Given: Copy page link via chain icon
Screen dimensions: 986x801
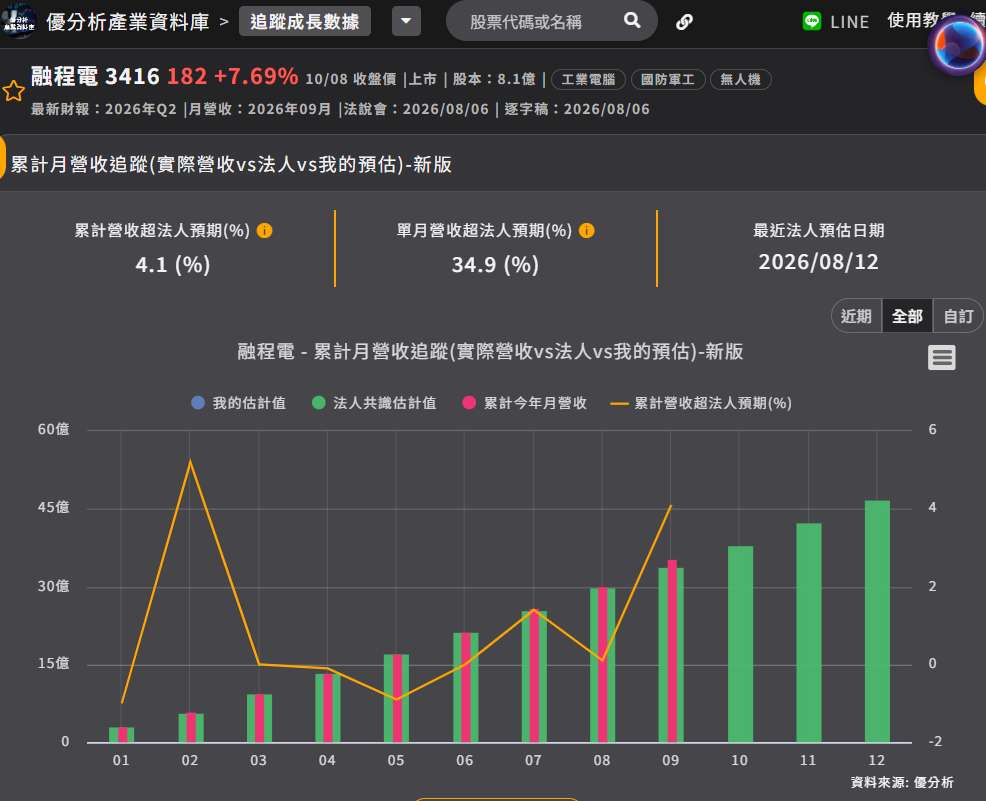Looking at the screenshot, I should coord(684,22).
